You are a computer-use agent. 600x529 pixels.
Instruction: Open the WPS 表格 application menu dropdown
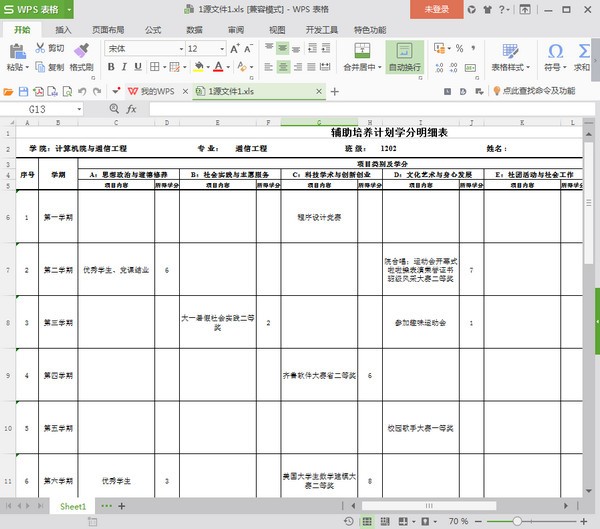[x=69, y=10]
